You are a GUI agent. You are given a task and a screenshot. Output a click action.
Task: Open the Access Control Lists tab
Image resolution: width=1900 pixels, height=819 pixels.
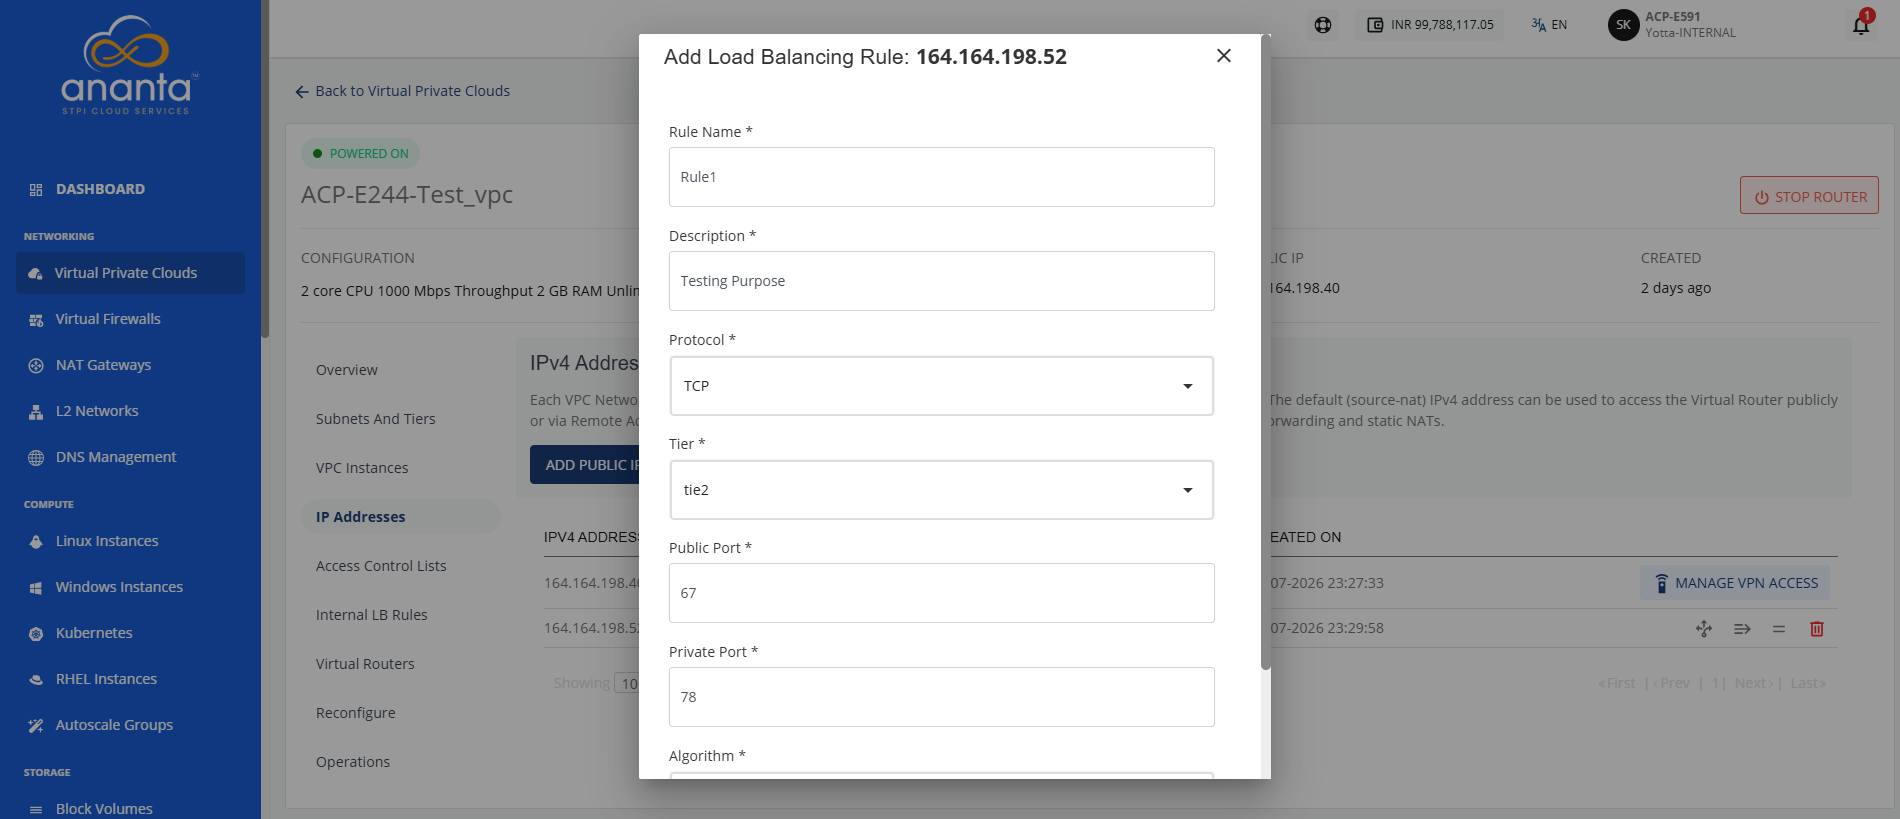[x=381, y=566]
